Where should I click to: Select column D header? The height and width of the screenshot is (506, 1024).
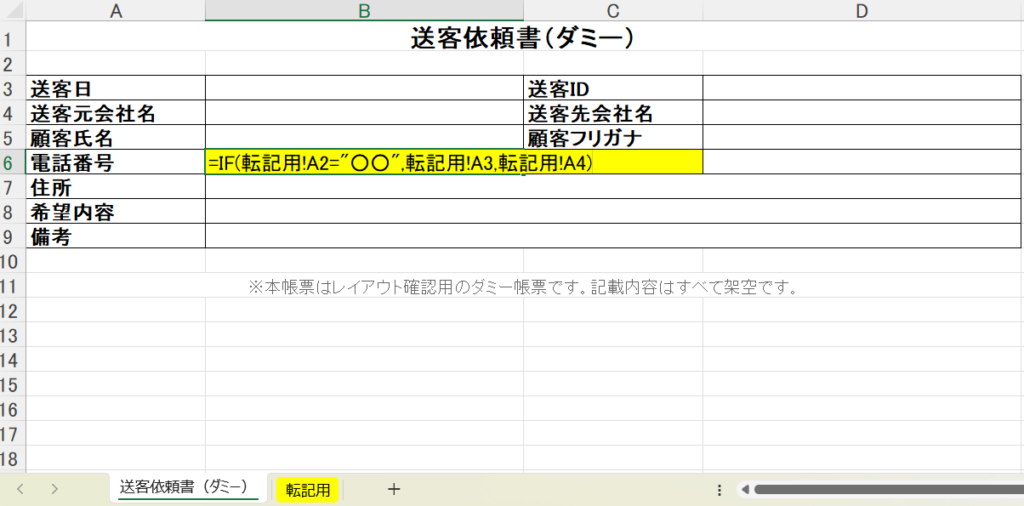(x=862, y=11)
